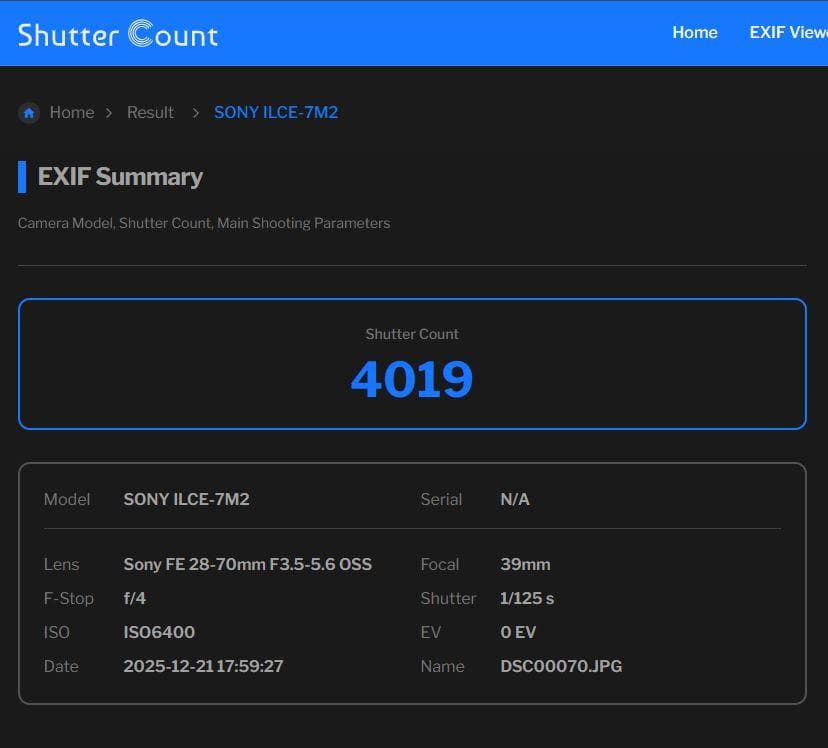
Task: Click the f/4 F-Stop value
Action: [x=135, y=598]
